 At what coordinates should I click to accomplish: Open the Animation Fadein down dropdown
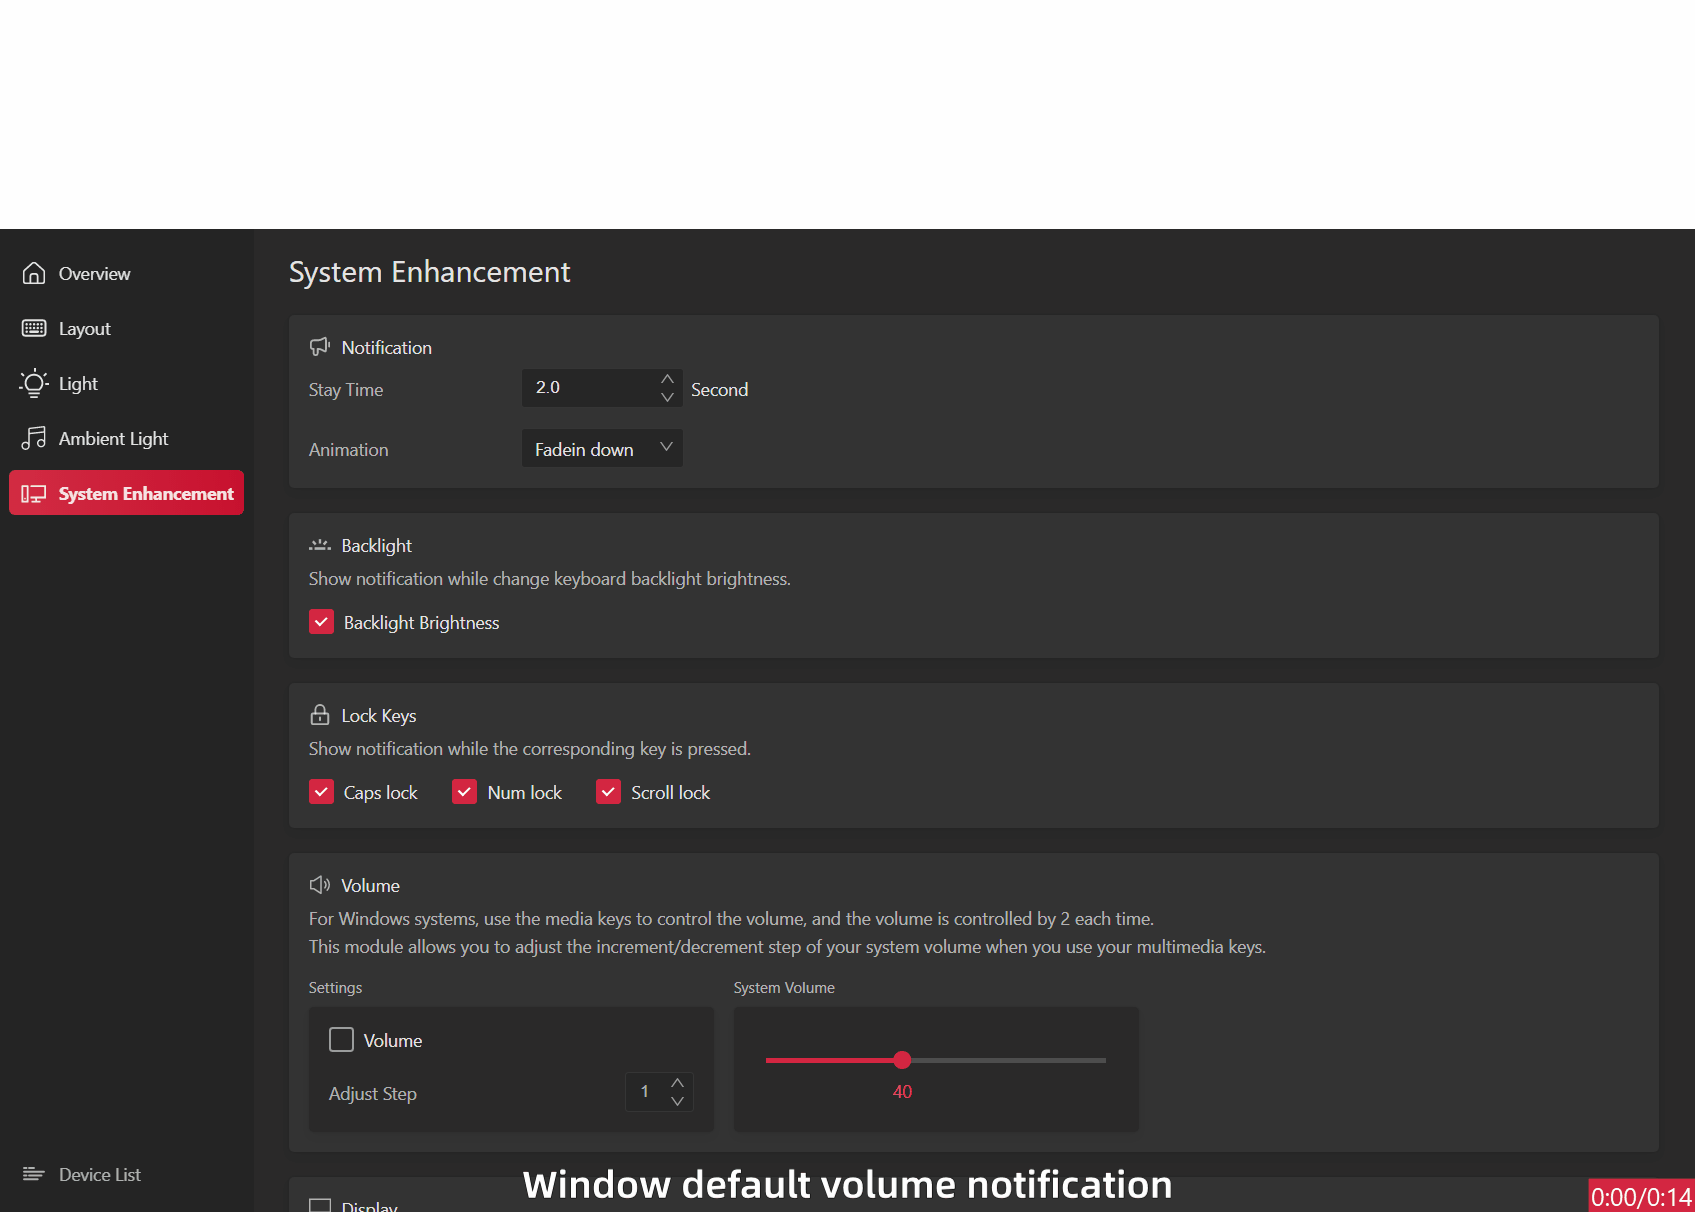click(602, 448)
